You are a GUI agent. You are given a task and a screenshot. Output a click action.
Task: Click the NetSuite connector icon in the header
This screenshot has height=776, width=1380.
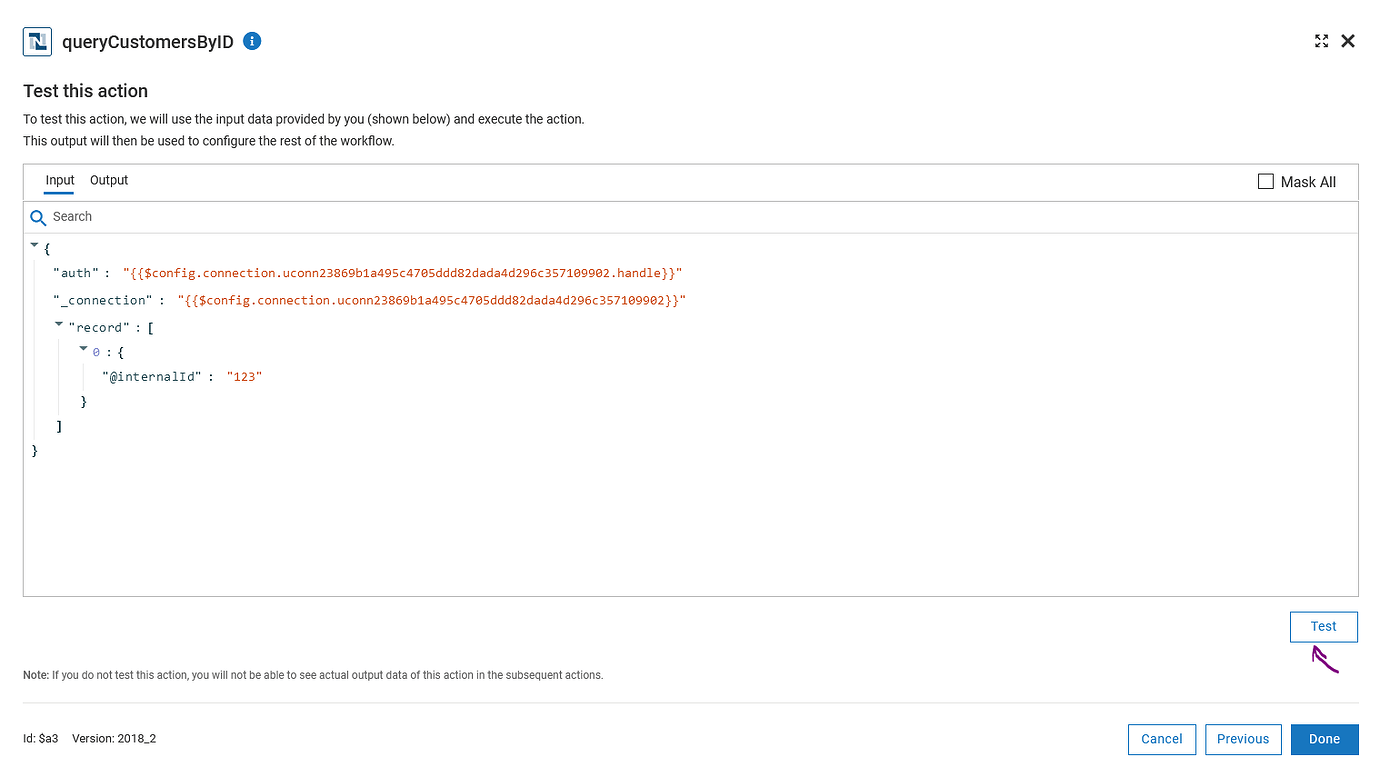[x=37, y=41]
